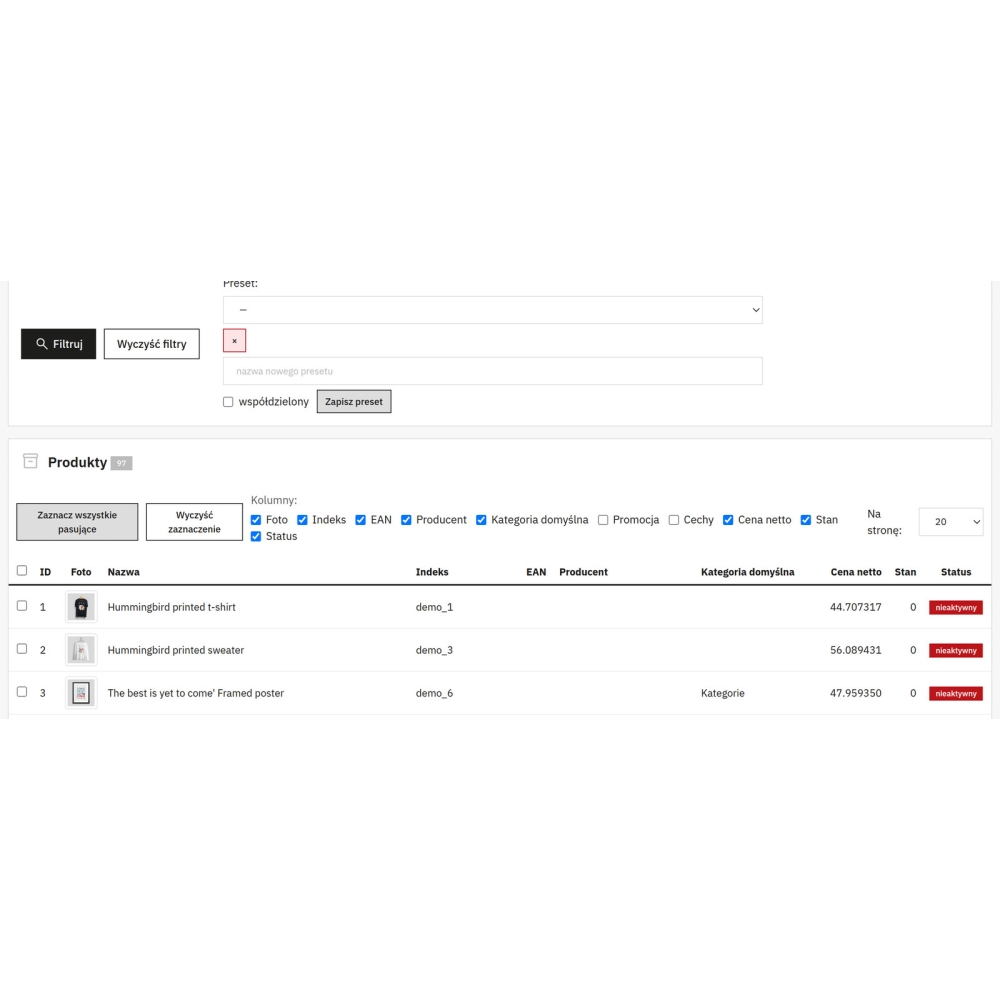1000x1000 pixels.
Task: Uncheck the Cena netto column checkbox
Action: coord(728,520)
